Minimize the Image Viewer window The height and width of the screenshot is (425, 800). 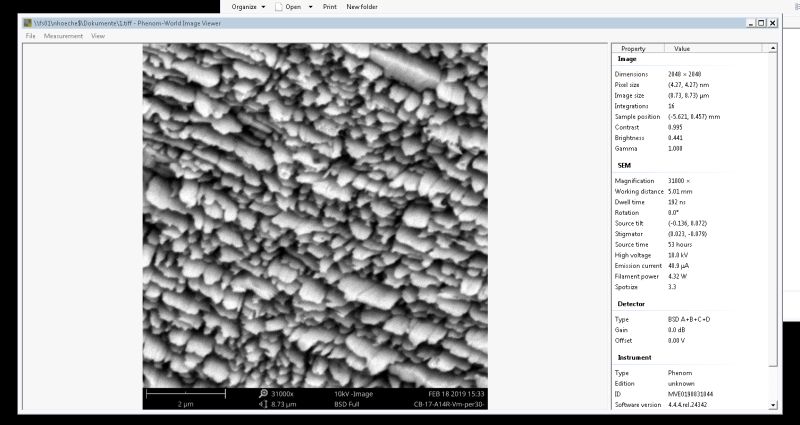click(x=751, y=23)
